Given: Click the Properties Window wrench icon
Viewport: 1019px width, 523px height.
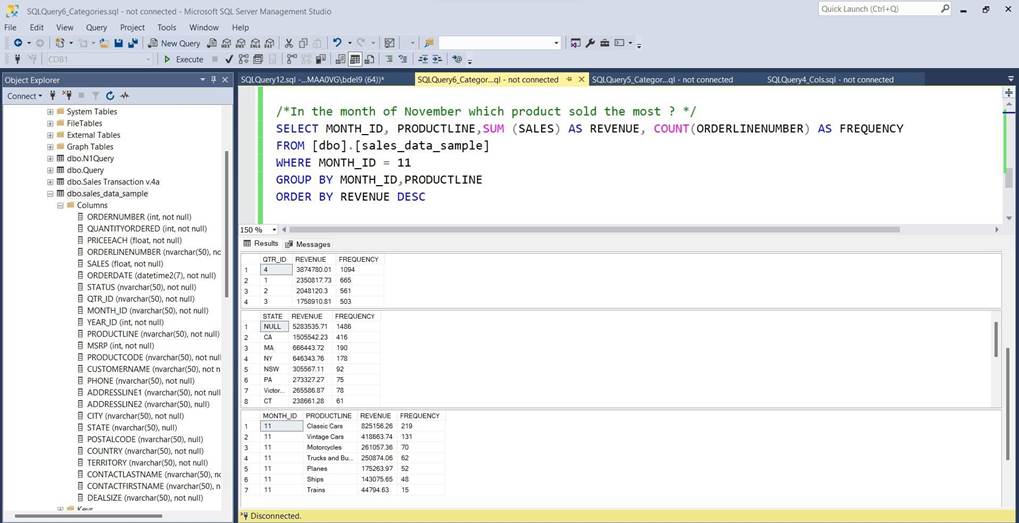Looking at the screenshot, I should (x=590, y=43).
